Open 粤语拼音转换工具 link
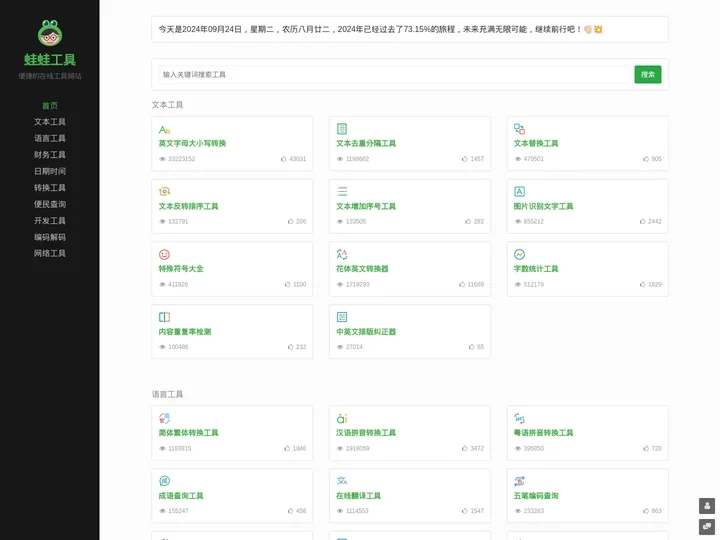This screenshot has height=540, width=720. (x=543, y=433)
